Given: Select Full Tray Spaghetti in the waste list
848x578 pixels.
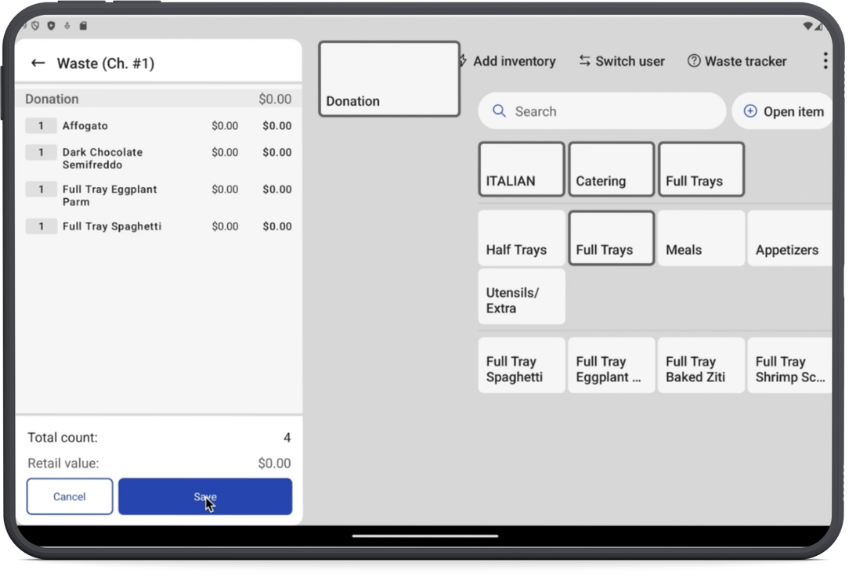Looking at the screenshot, I should (x=158, y=227).
